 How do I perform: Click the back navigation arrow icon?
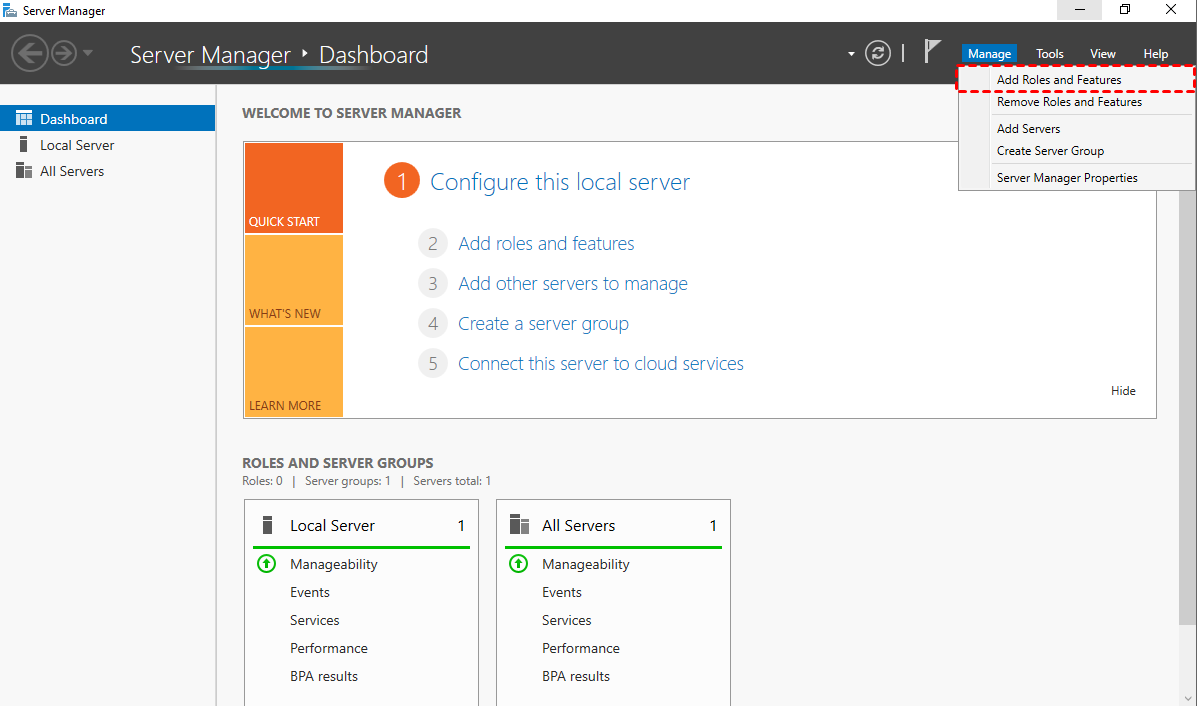pos(29,53)
